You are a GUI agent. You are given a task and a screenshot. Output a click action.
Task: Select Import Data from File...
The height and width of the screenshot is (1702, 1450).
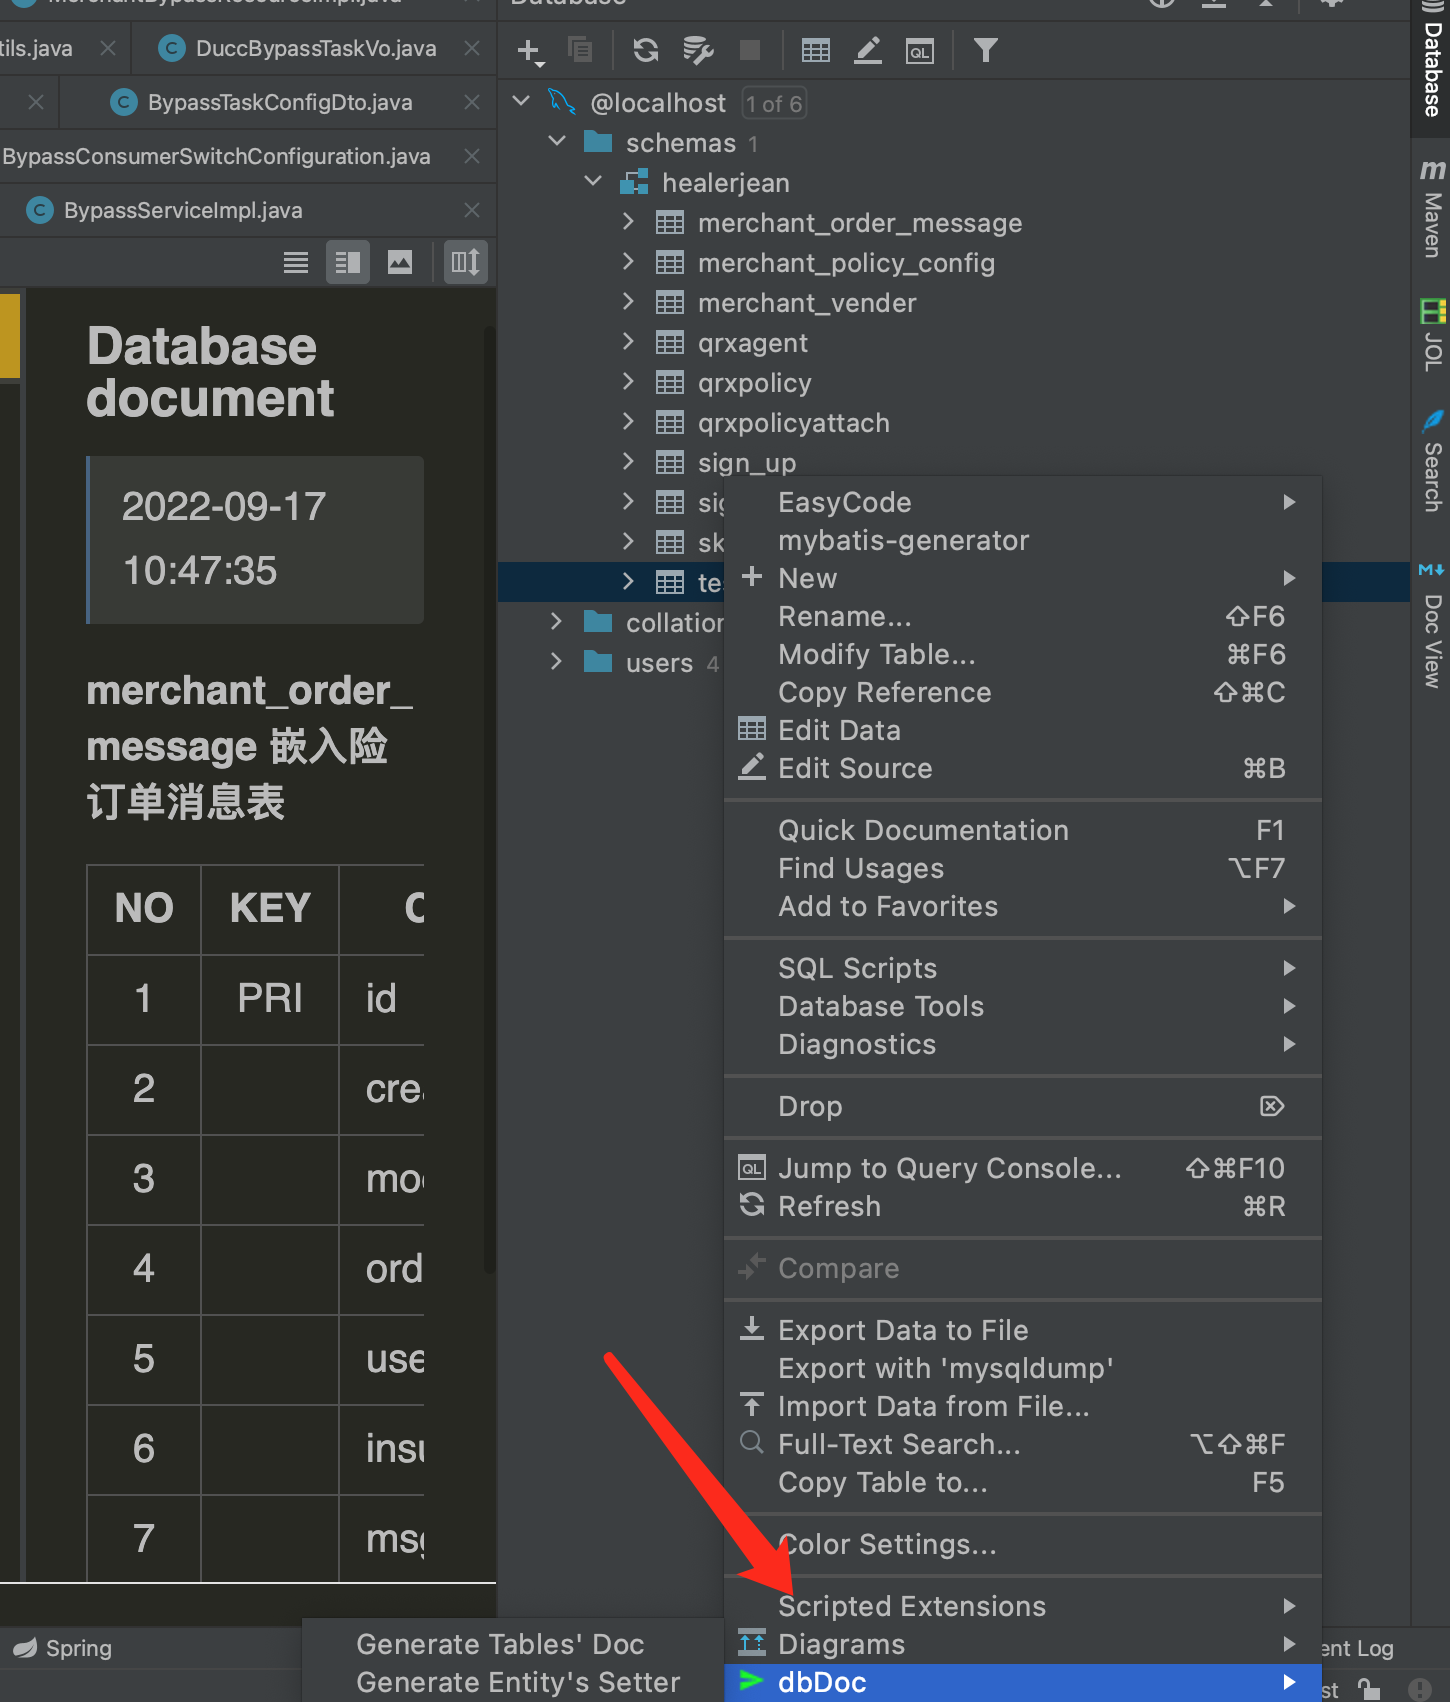1023,1406
